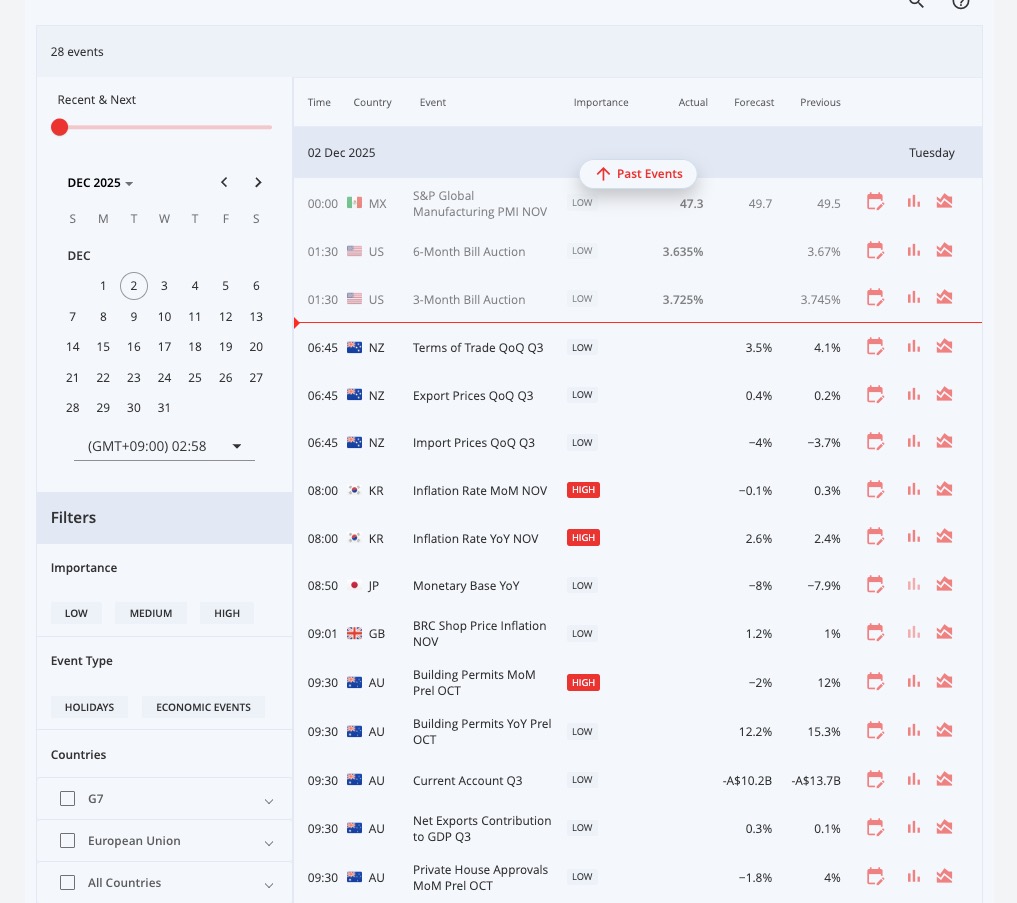Click the Past Events button
The width and height of the screenshot is (1017, 903).
click(x=638, y=174)
